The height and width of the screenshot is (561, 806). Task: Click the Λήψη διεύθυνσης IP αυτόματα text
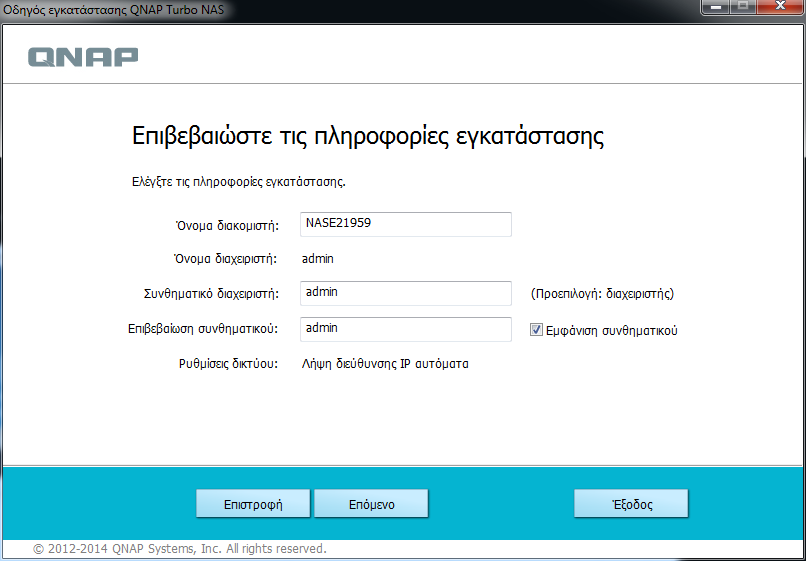click(385, 364)
